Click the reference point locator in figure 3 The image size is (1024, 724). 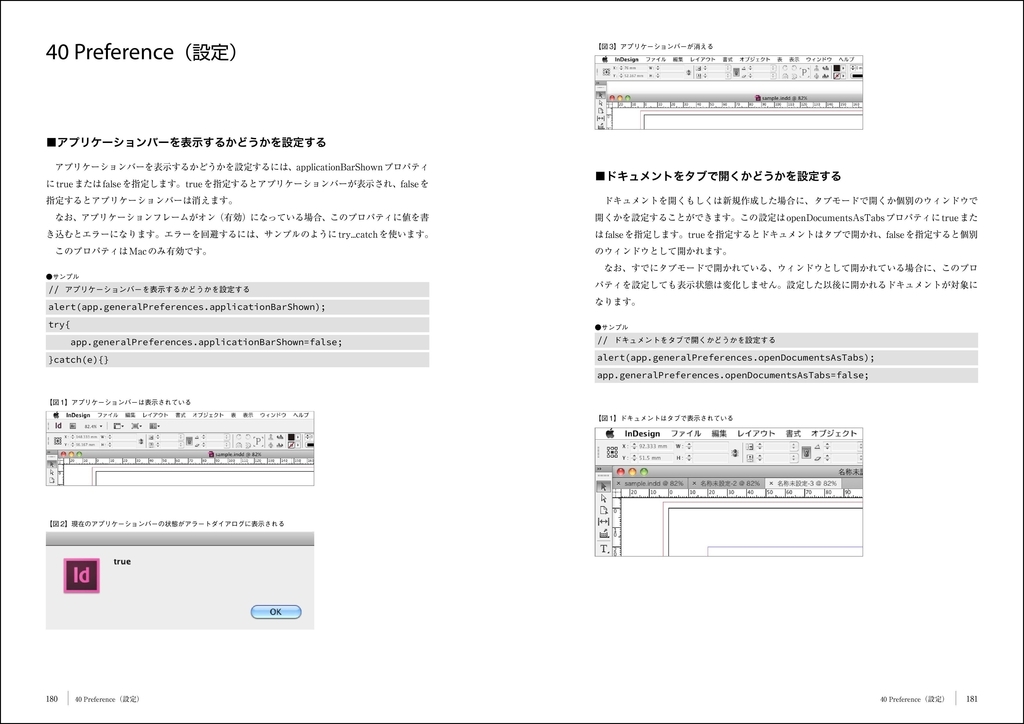[x=606, y=72]
